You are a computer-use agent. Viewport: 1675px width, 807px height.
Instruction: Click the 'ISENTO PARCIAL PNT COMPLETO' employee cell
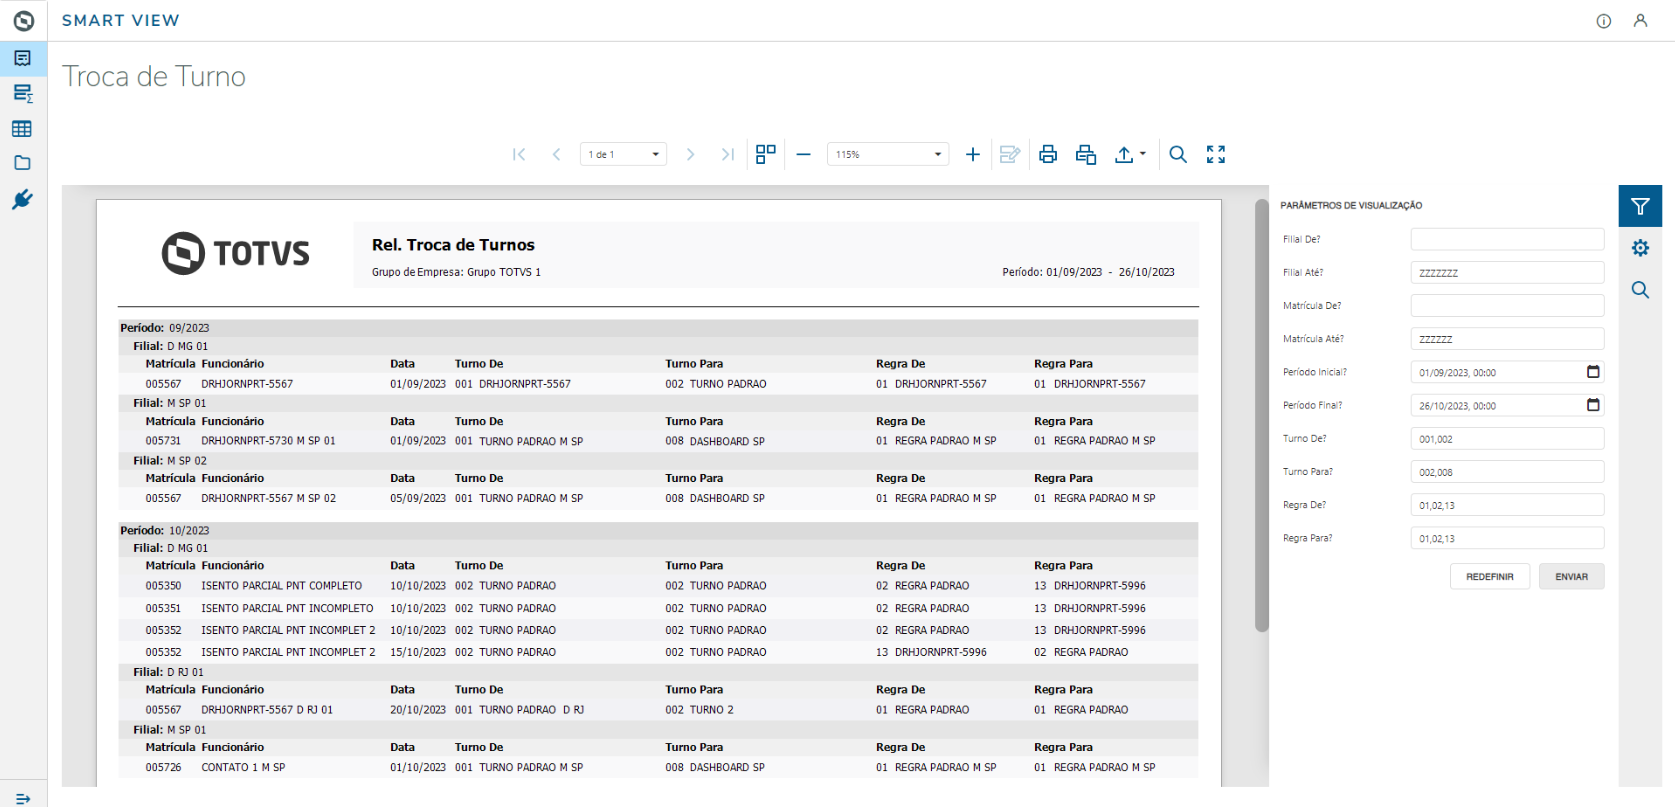pos(282,586)
